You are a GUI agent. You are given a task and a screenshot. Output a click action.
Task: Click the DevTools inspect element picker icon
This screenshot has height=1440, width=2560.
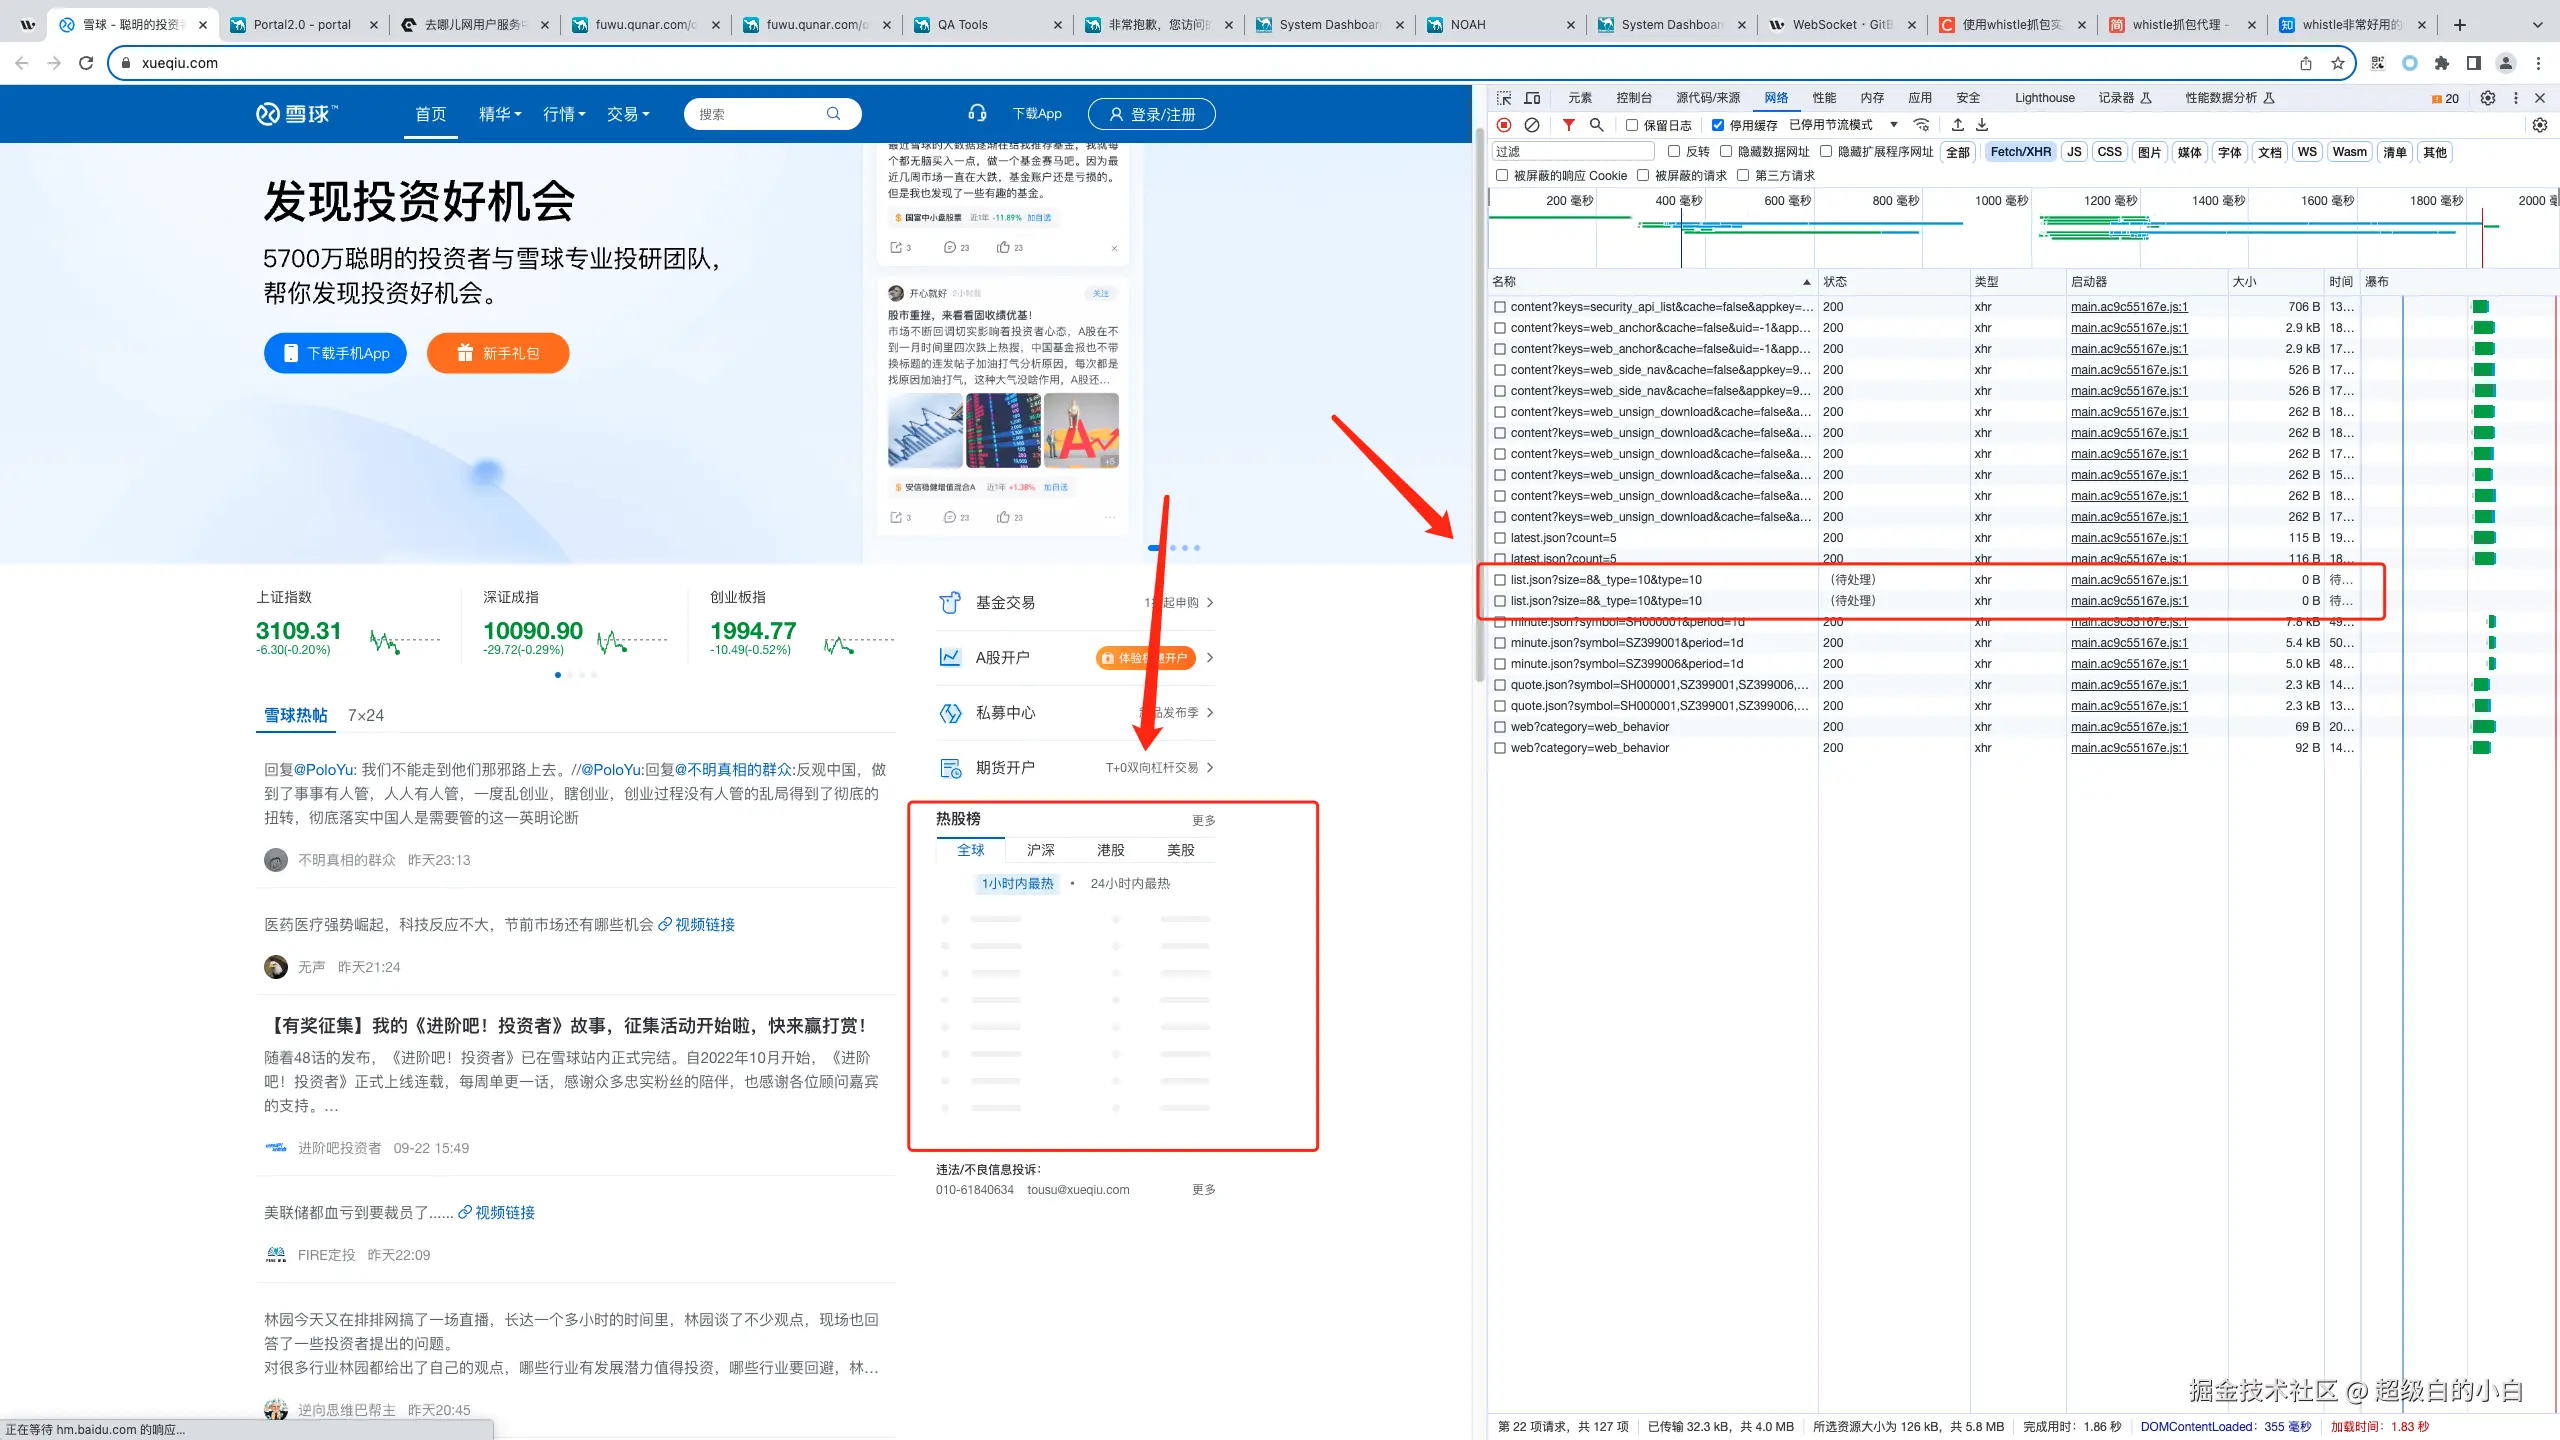coord(1503,98)
